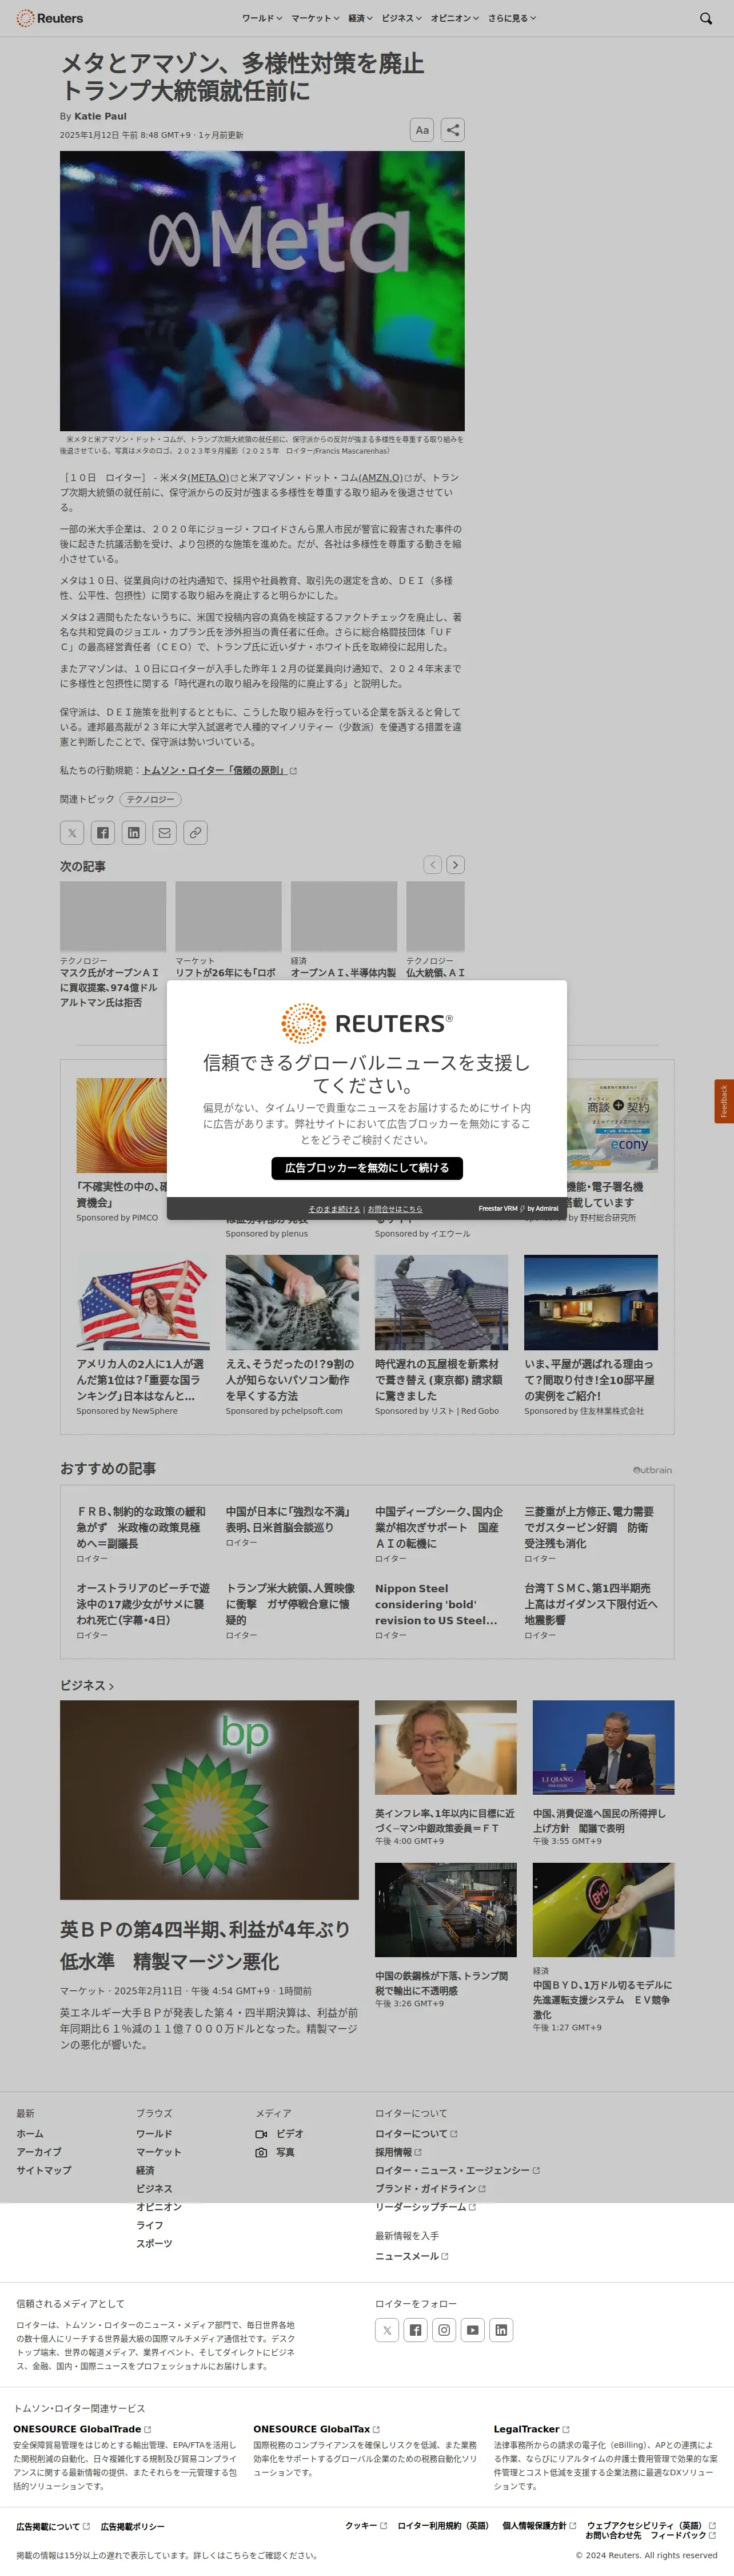Share article via Facebook icon below article

coord(103,832)
